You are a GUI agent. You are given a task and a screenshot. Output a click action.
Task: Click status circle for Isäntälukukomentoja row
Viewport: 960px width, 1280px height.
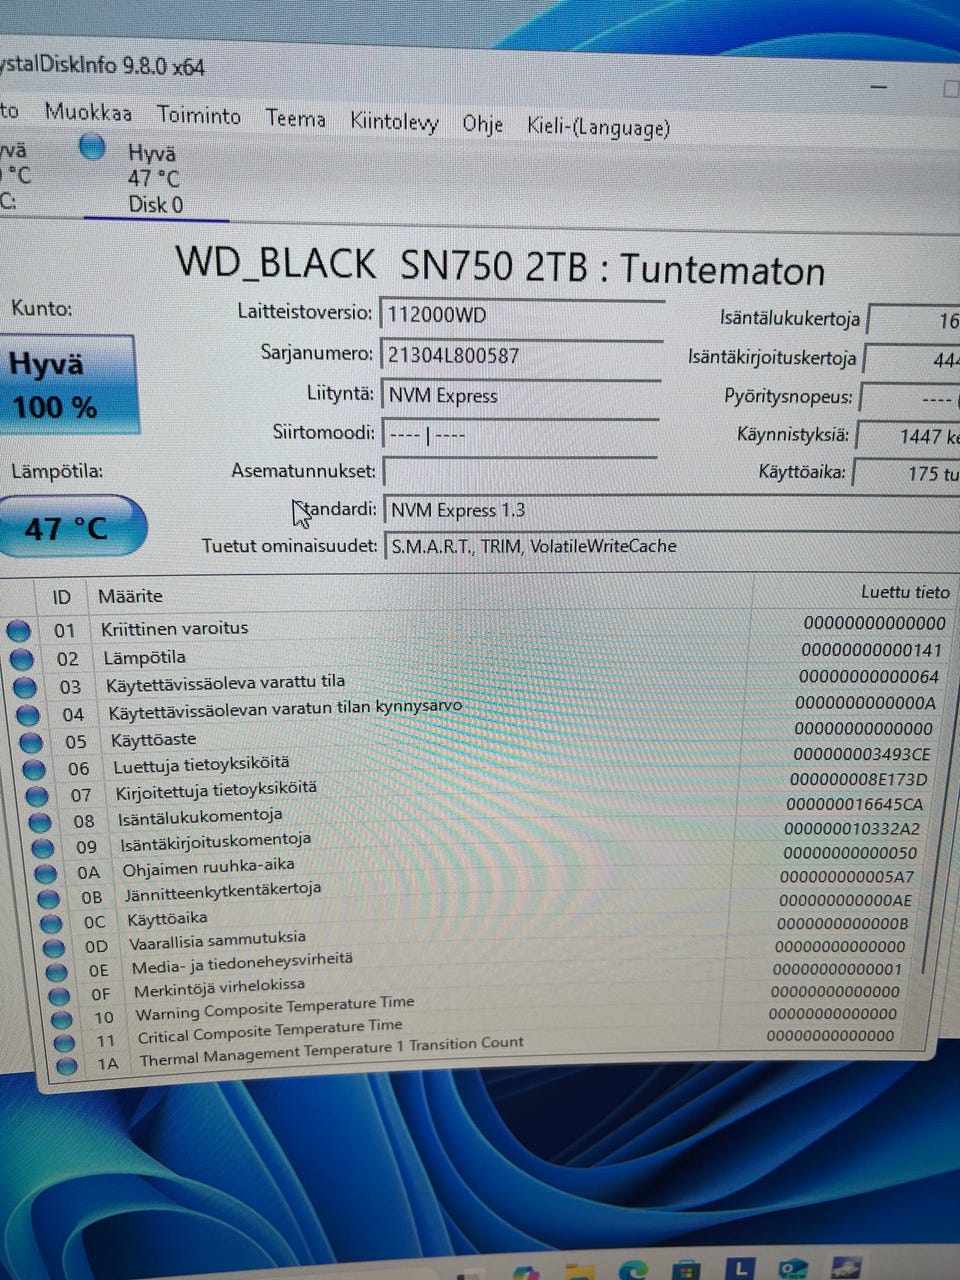40,822
